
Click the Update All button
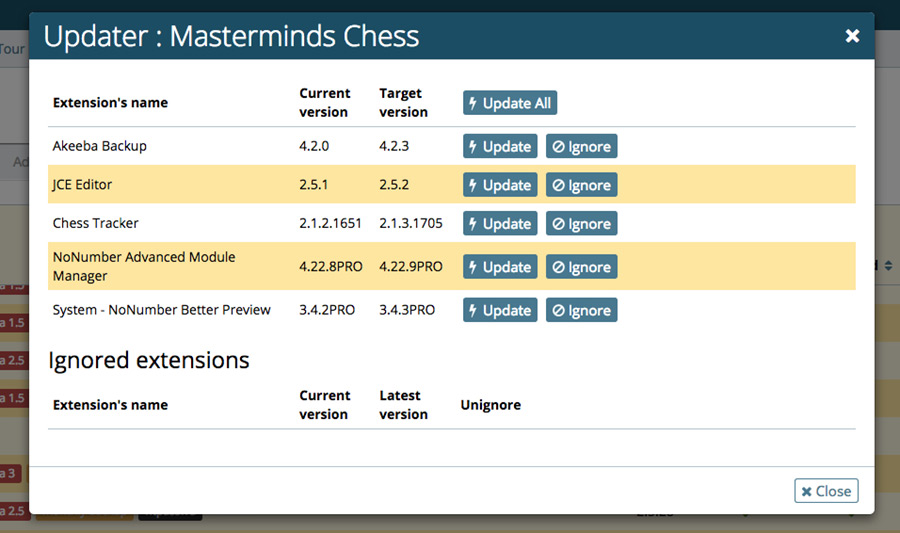510,103
